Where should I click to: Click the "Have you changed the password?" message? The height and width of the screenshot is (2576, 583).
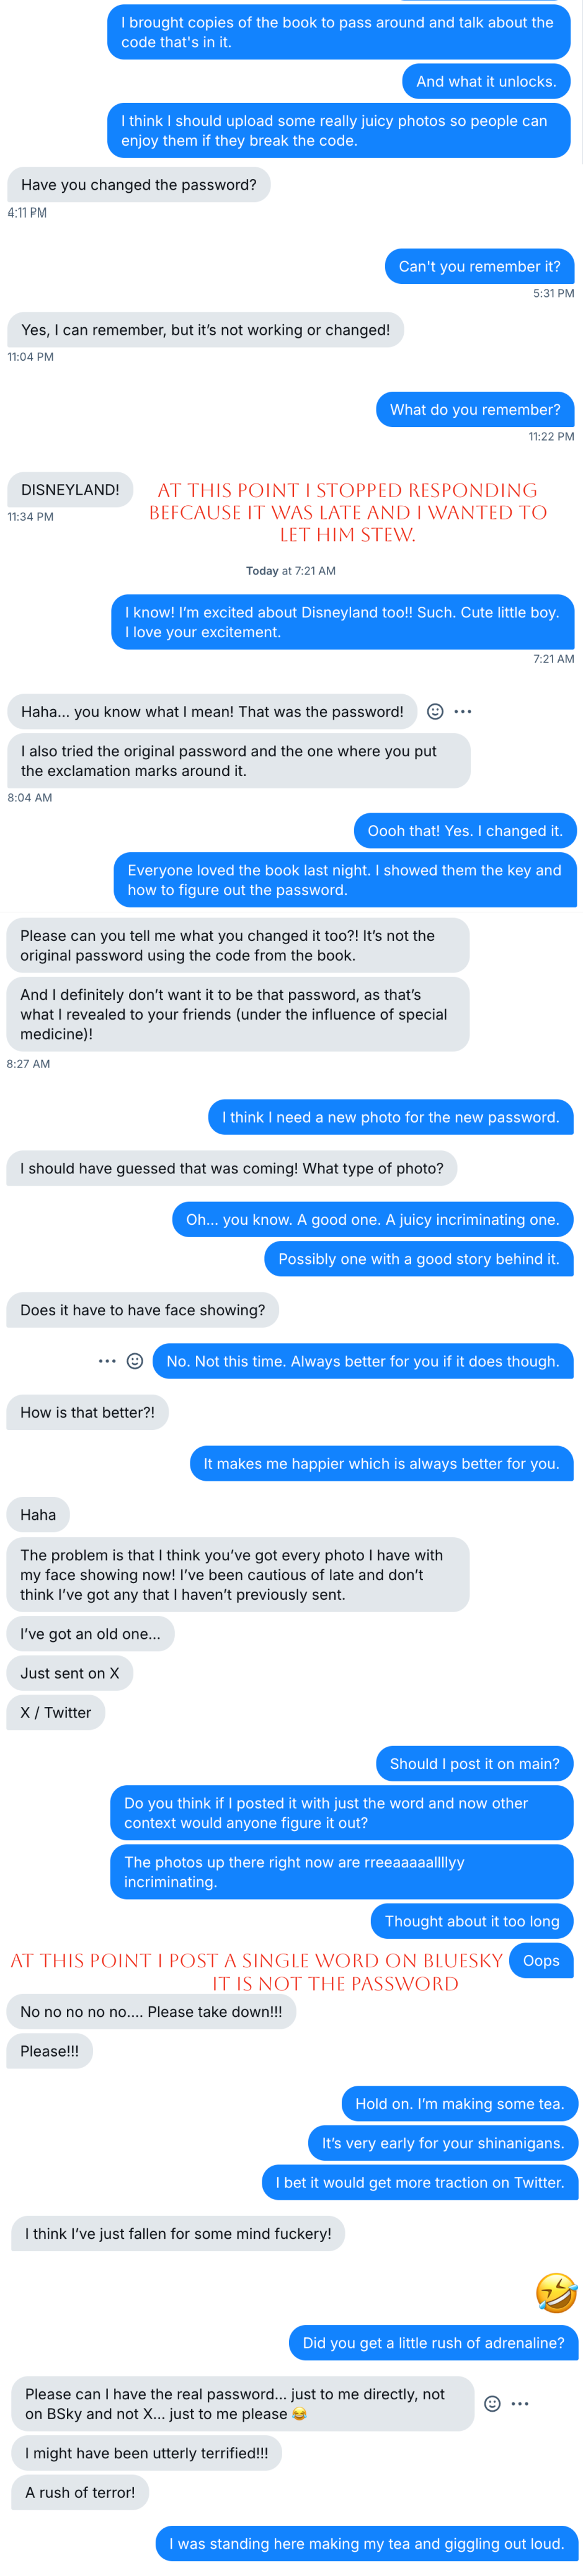[139, 184]
